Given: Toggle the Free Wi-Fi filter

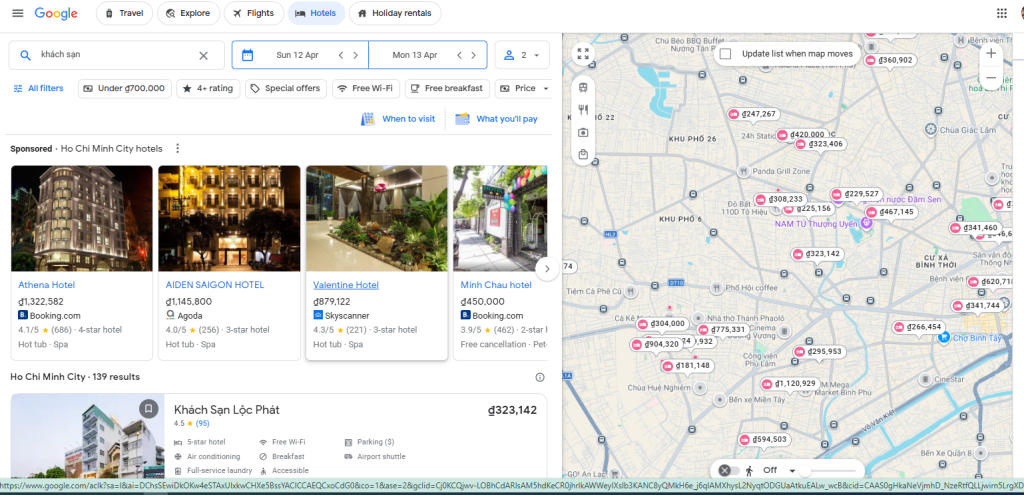Looking at the screenshot, I should [x=366, y=89].
